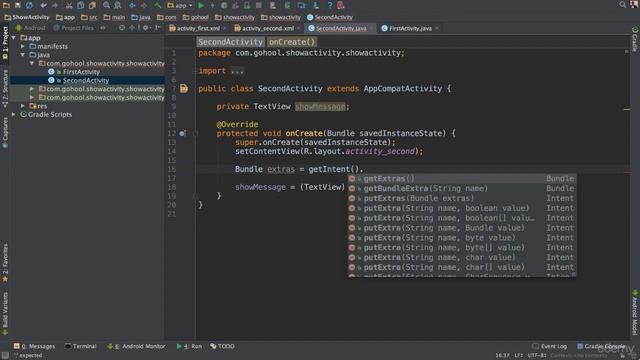The image size is (640, 360).
Task: Click the src breadcrumb folder
Action: click(x=89, y=17)
